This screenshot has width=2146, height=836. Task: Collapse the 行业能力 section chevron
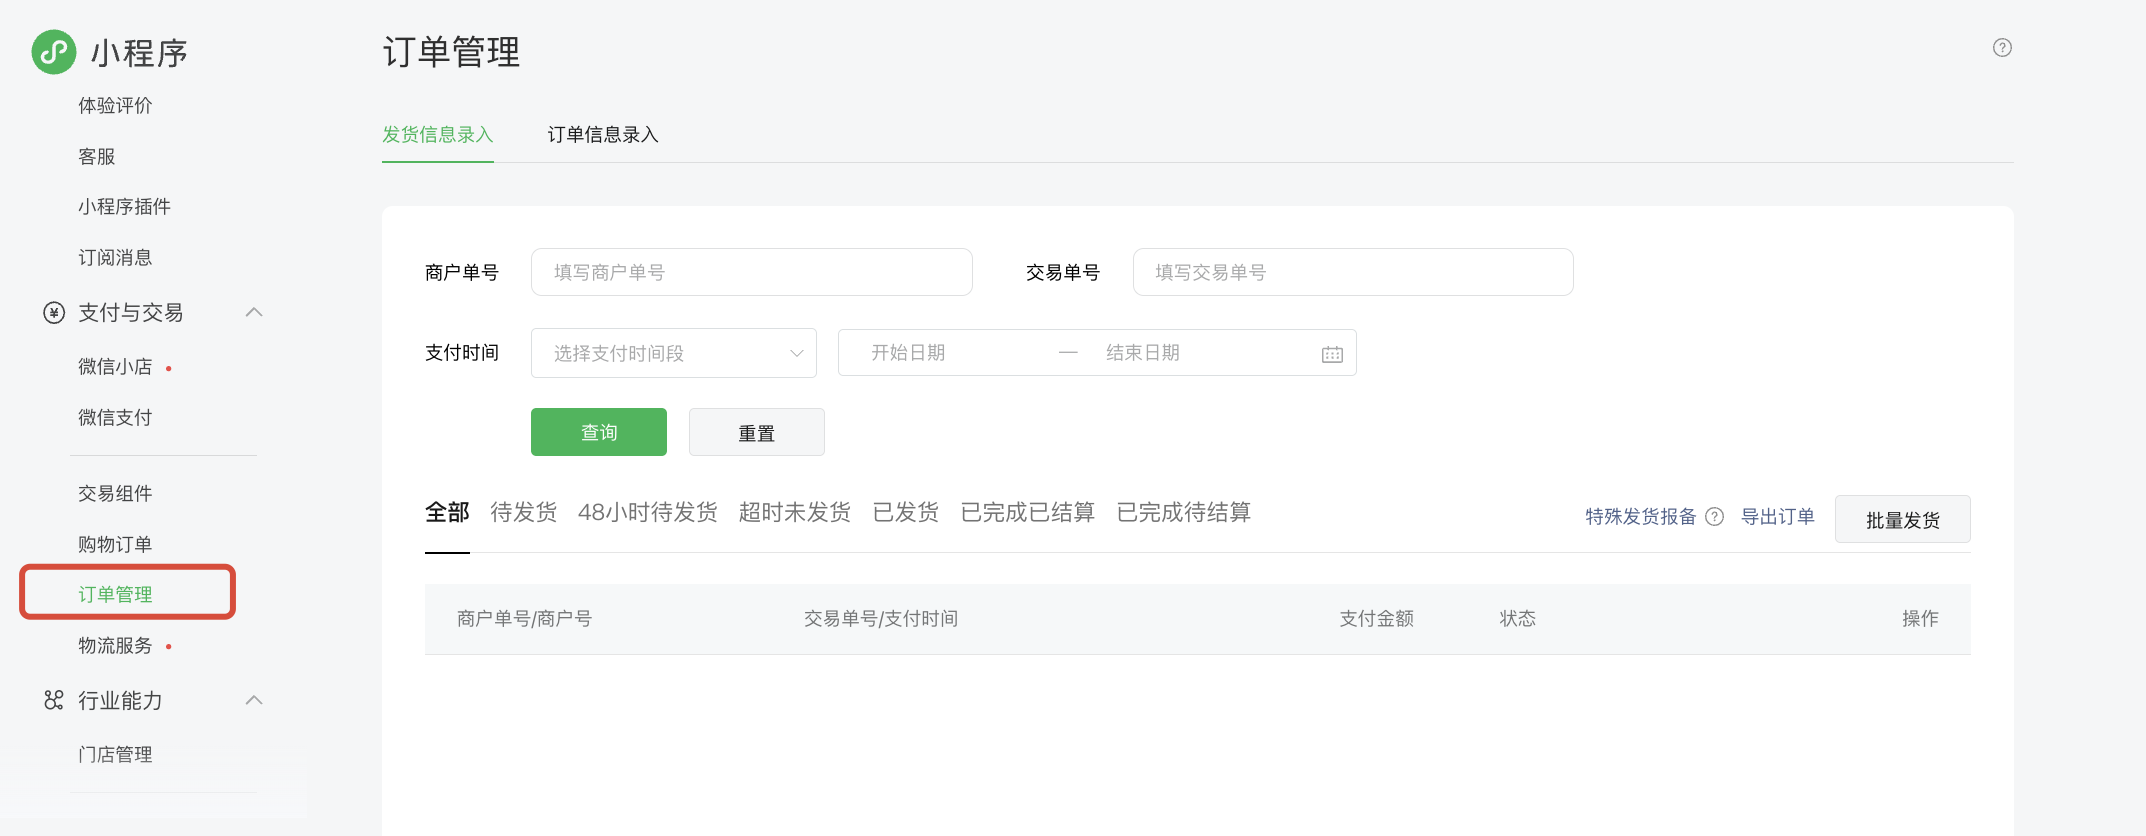pos(254,700)
